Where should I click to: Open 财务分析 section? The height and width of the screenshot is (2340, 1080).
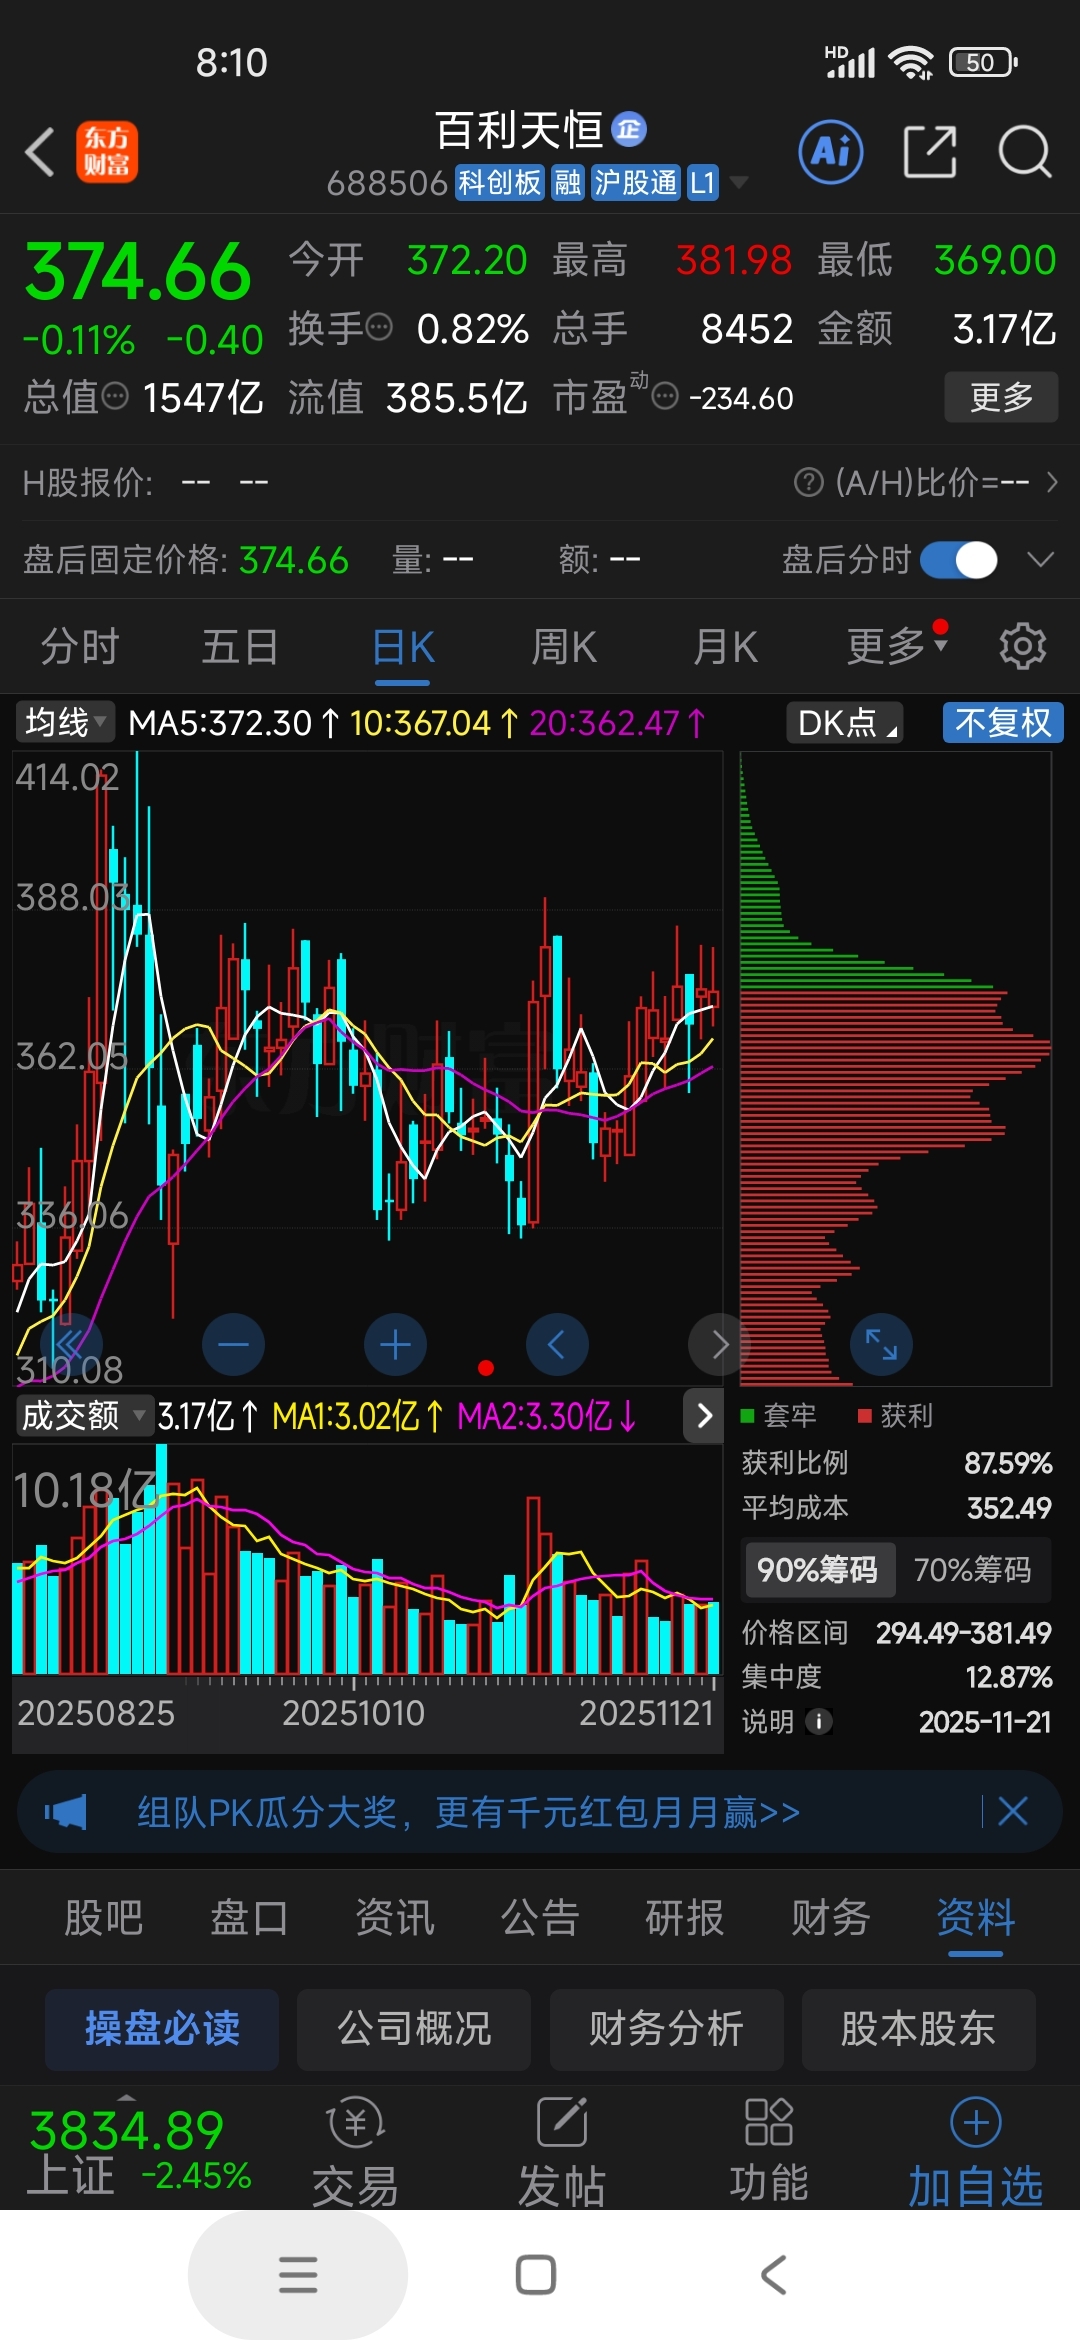coord(666,2029)
